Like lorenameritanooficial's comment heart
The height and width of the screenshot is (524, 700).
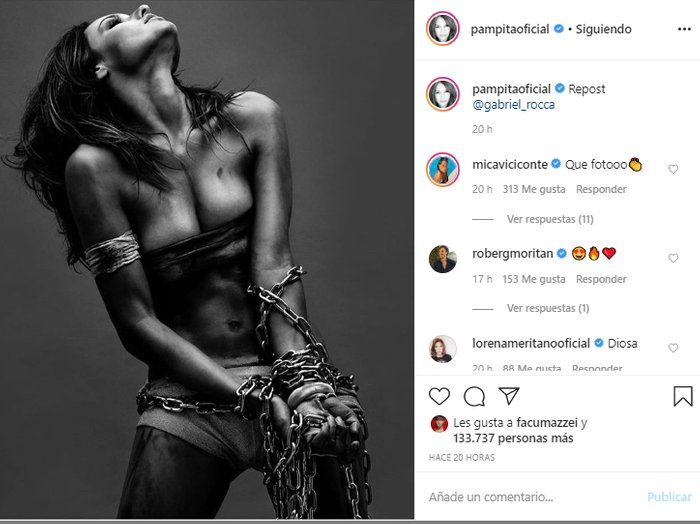673,348
